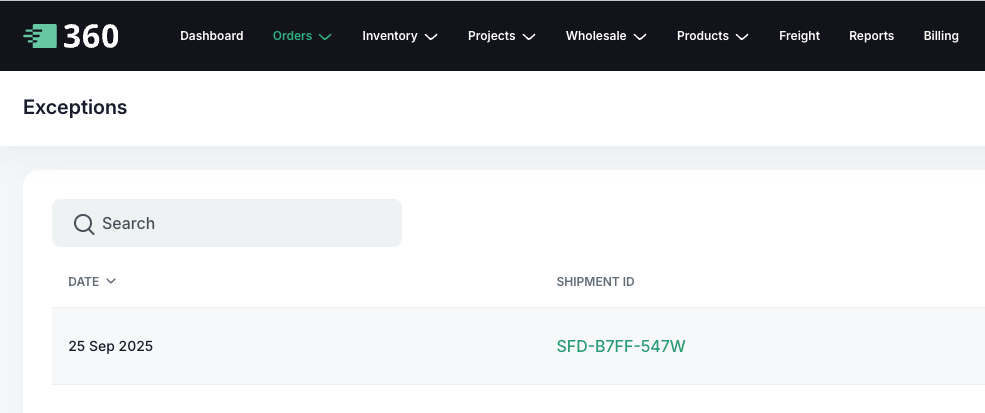985x413 pixels.
Task: Click the SHIPMENT ID column header
Action: click(595, 282)
